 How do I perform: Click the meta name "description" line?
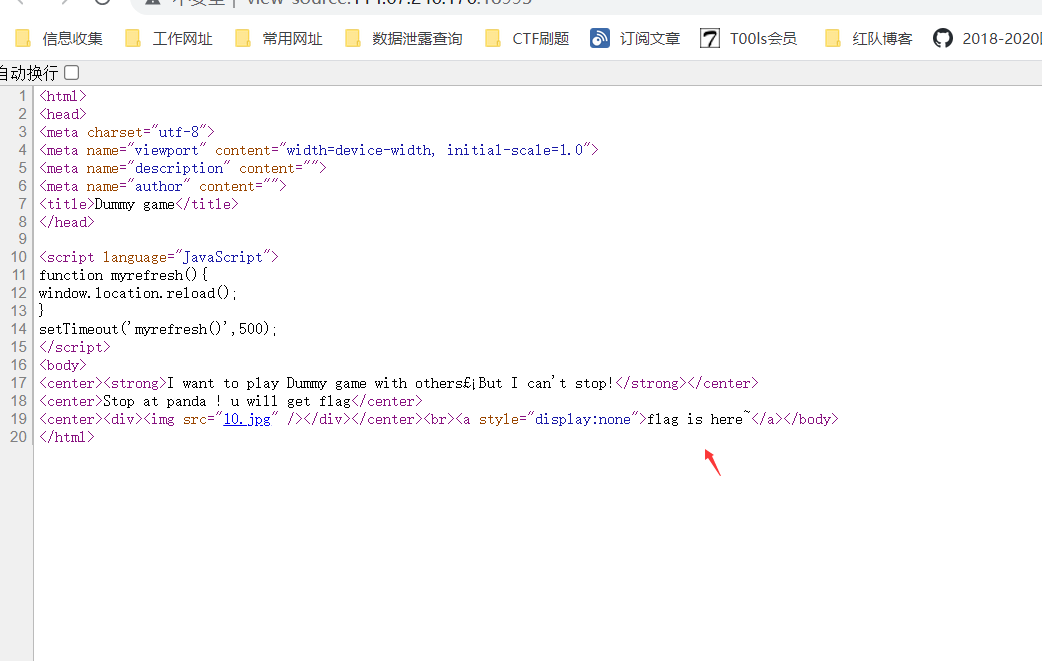coord(183,168)
